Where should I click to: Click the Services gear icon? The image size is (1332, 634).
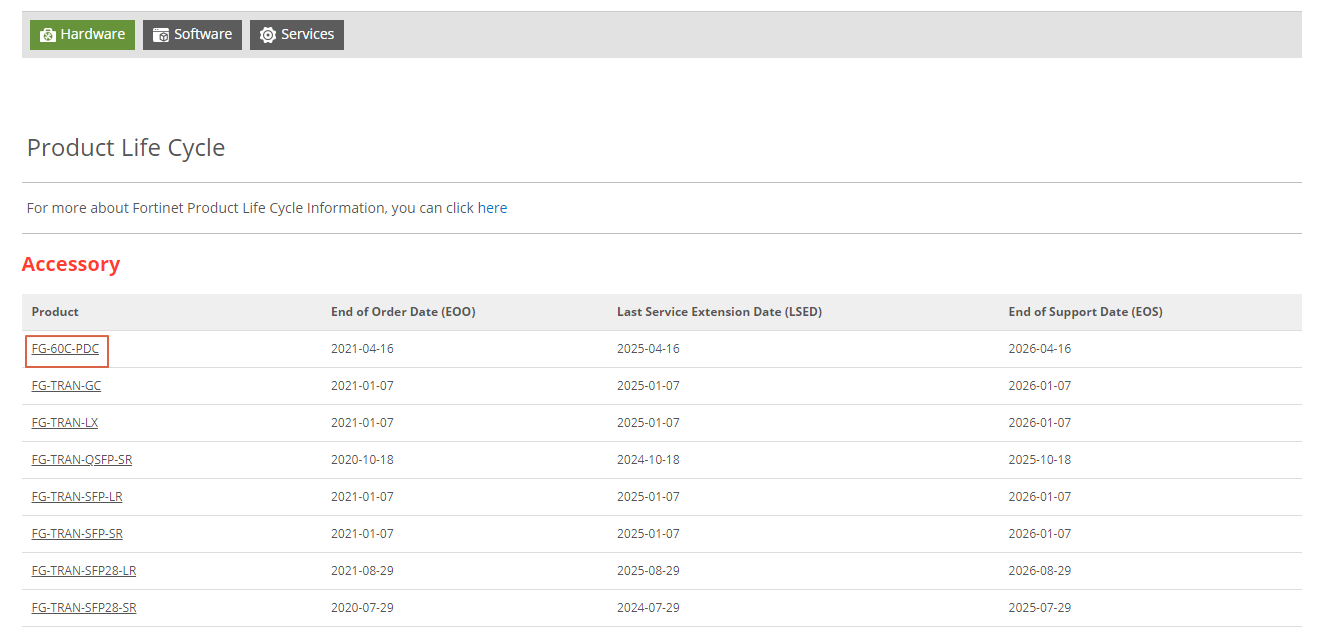click(x=268, y=35)
